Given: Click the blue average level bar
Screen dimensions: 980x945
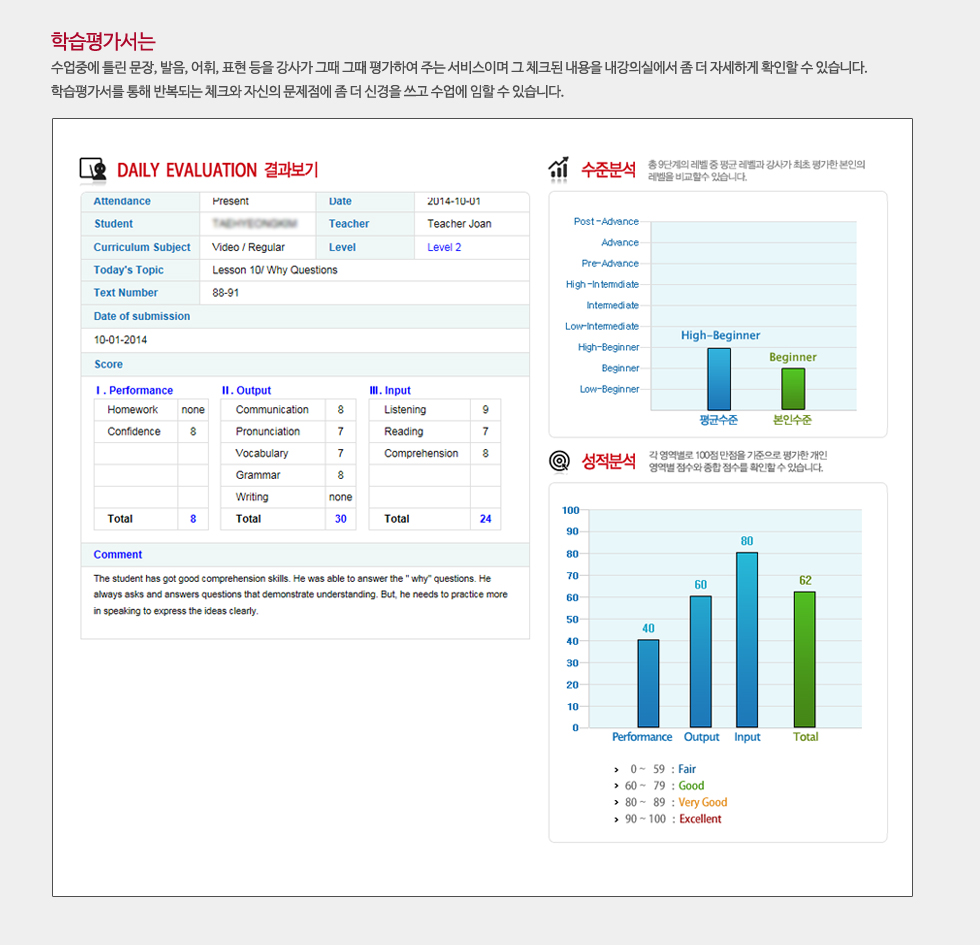Looking at the screenshot, I should click(719, 378).
